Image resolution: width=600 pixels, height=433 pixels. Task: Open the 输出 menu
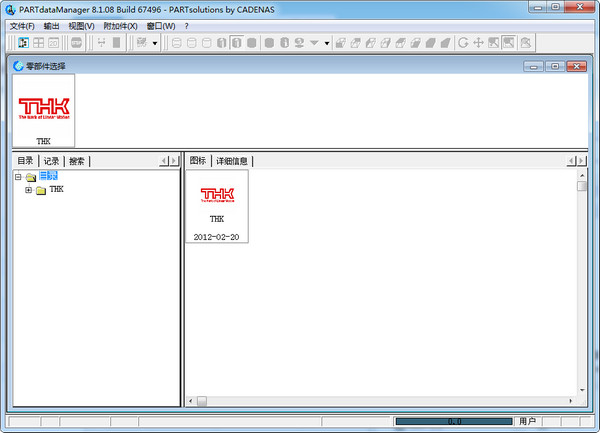tap(51, 26)
